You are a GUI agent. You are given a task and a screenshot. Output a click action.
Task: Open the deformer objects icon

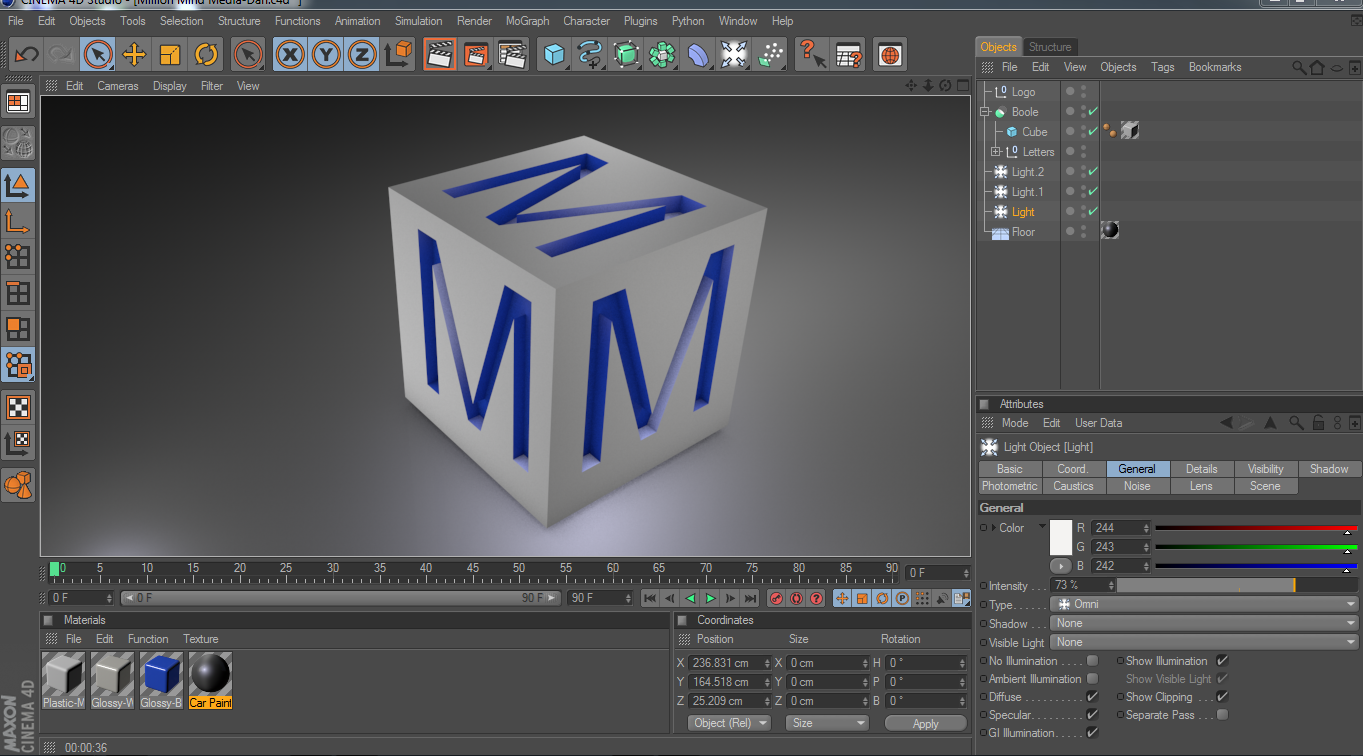[698, 54]
